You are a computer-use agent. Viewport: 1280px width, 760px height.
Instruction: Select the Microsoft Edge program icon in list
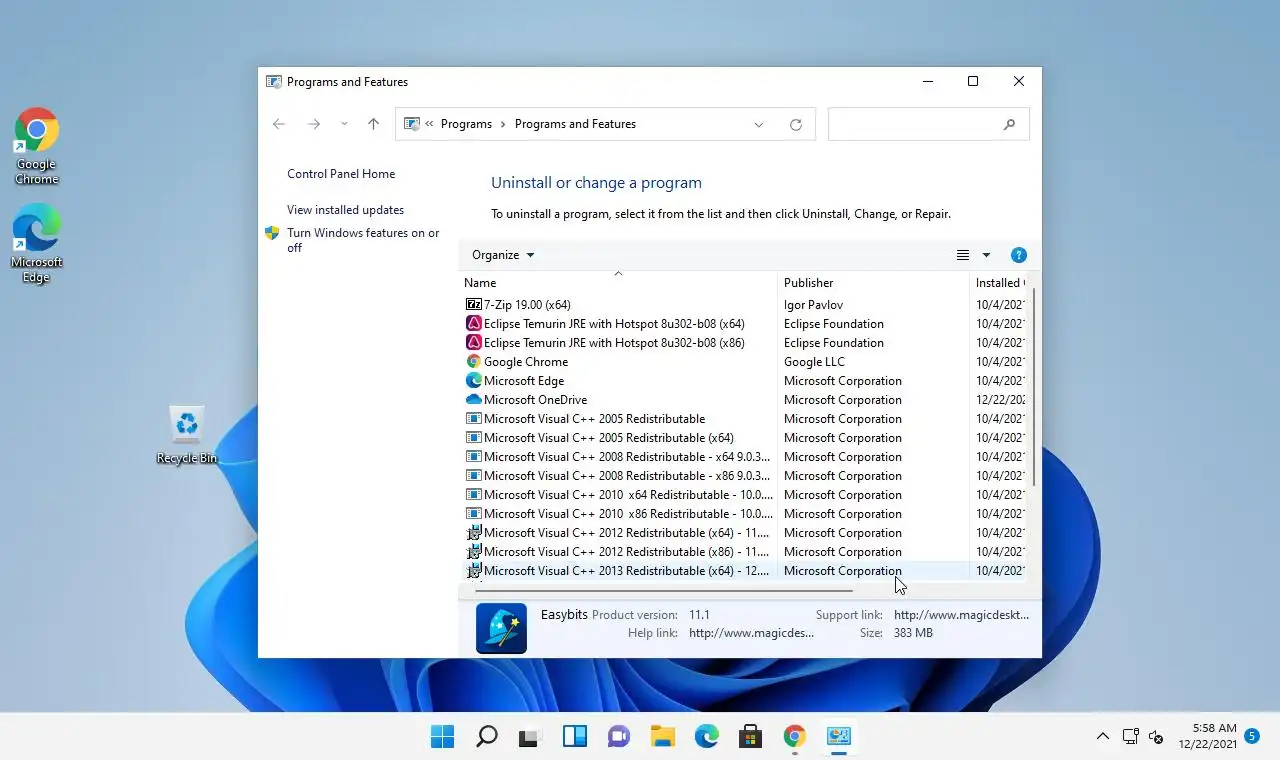(x=474, y=381)
